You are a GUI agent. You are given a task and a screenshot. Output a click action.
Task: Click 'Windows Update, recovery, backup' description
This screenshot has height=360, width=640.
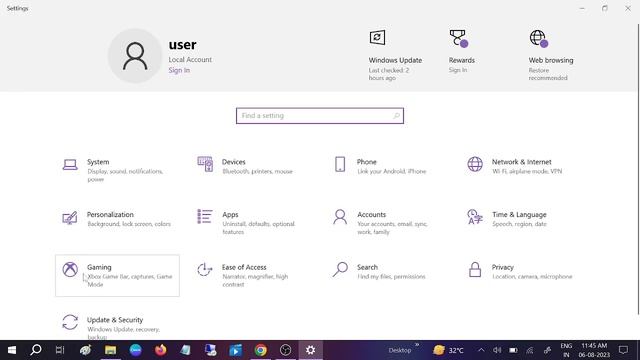point(123,333)
